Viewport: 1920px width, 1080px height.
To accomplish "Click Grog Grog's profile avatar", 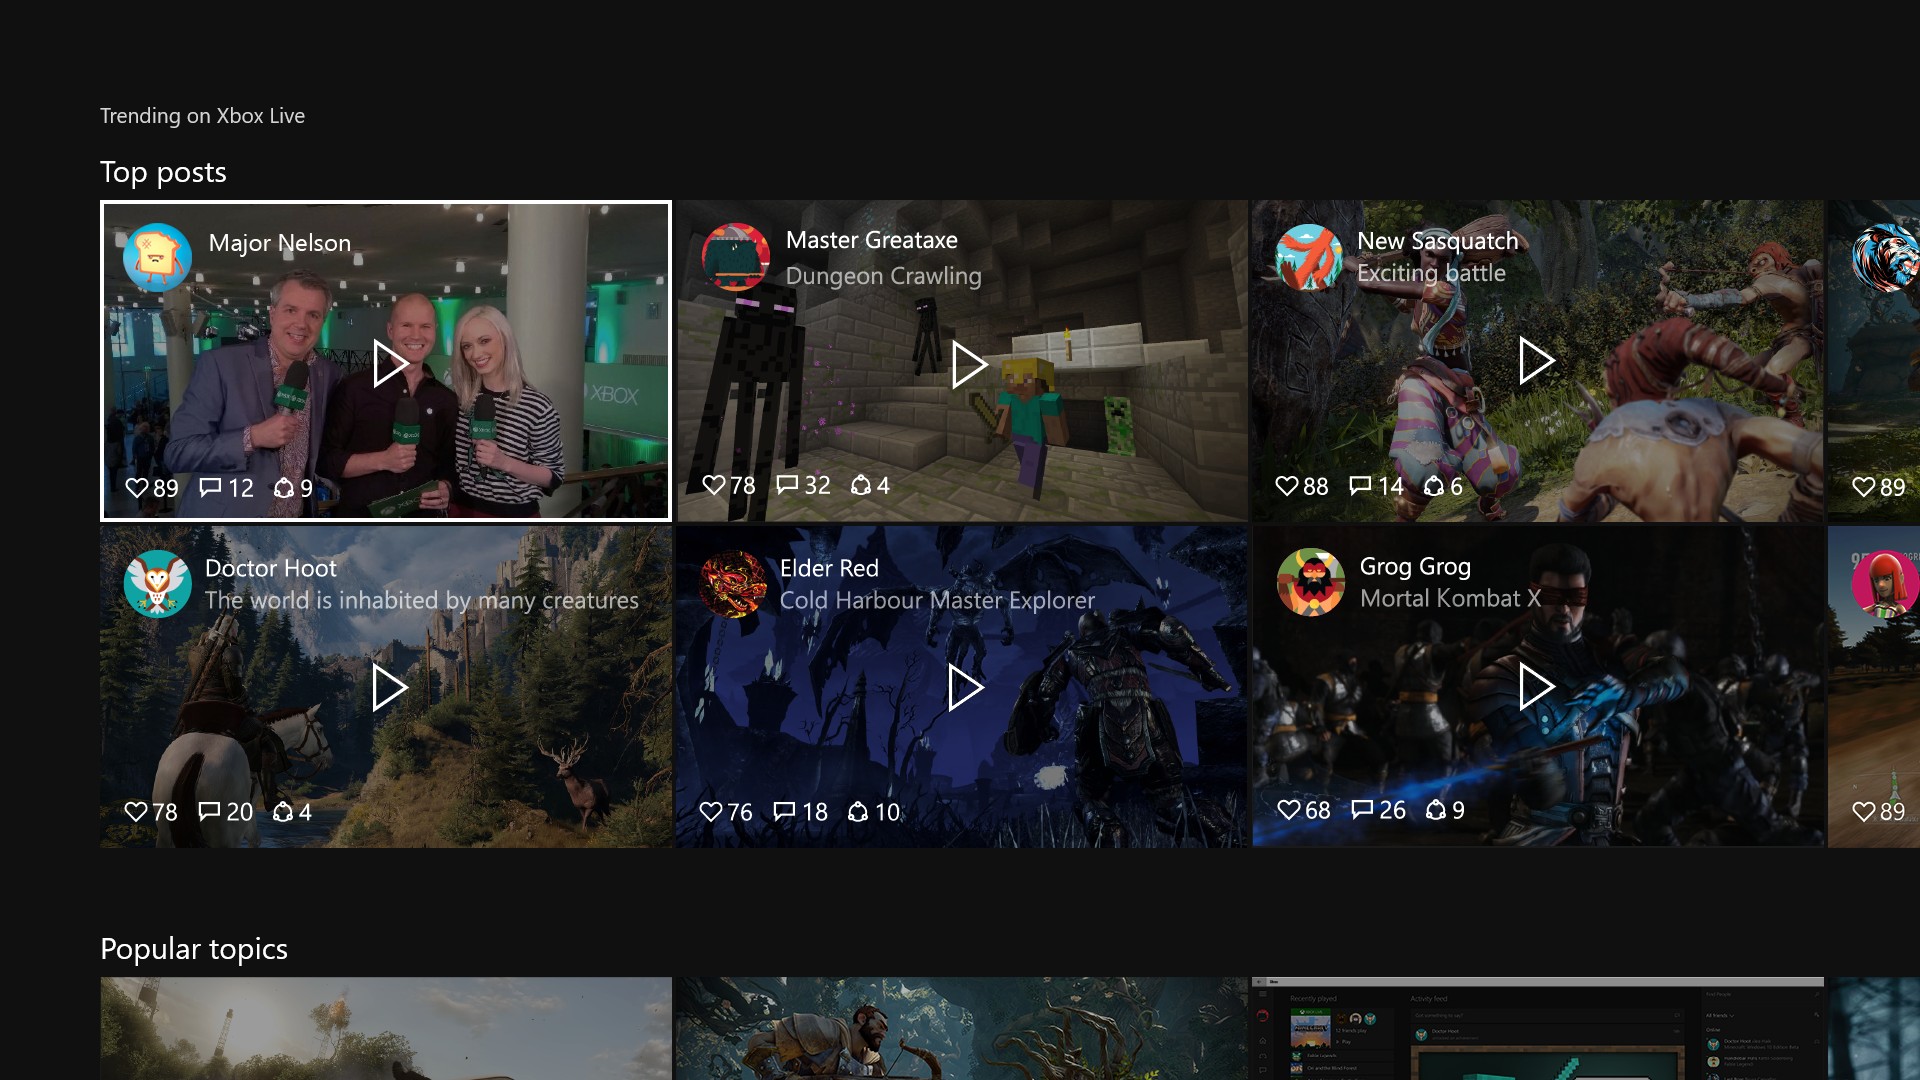I will click(1310, 582).
